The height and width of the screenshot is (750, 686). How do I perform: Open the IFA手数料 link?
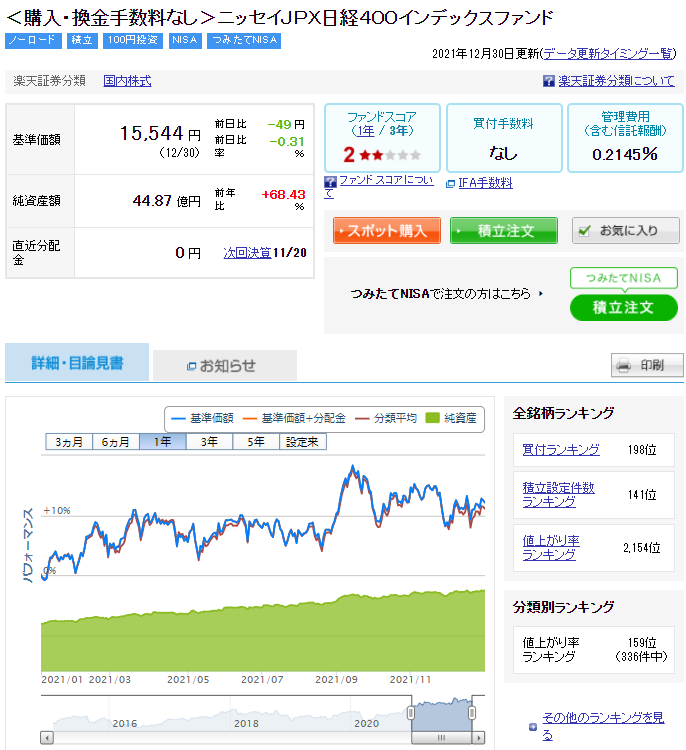[486, 183]
